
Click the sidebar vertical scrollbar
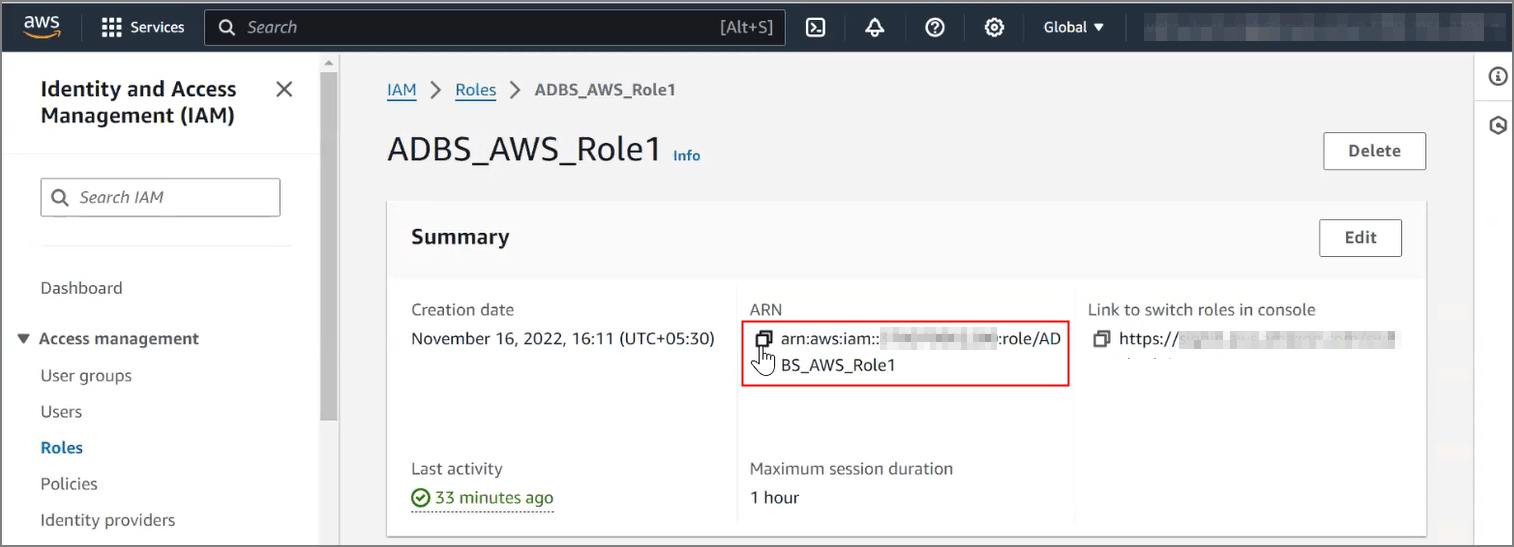coord(328,240)
